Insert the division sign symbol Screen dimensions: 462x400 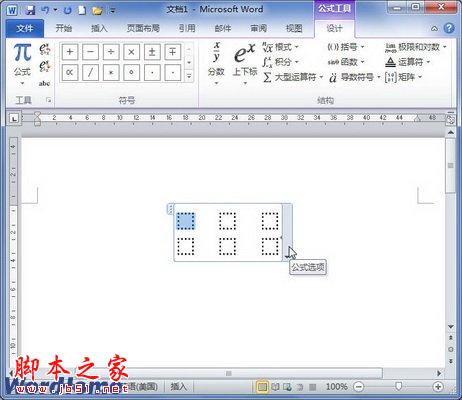[x=111, y=52]
